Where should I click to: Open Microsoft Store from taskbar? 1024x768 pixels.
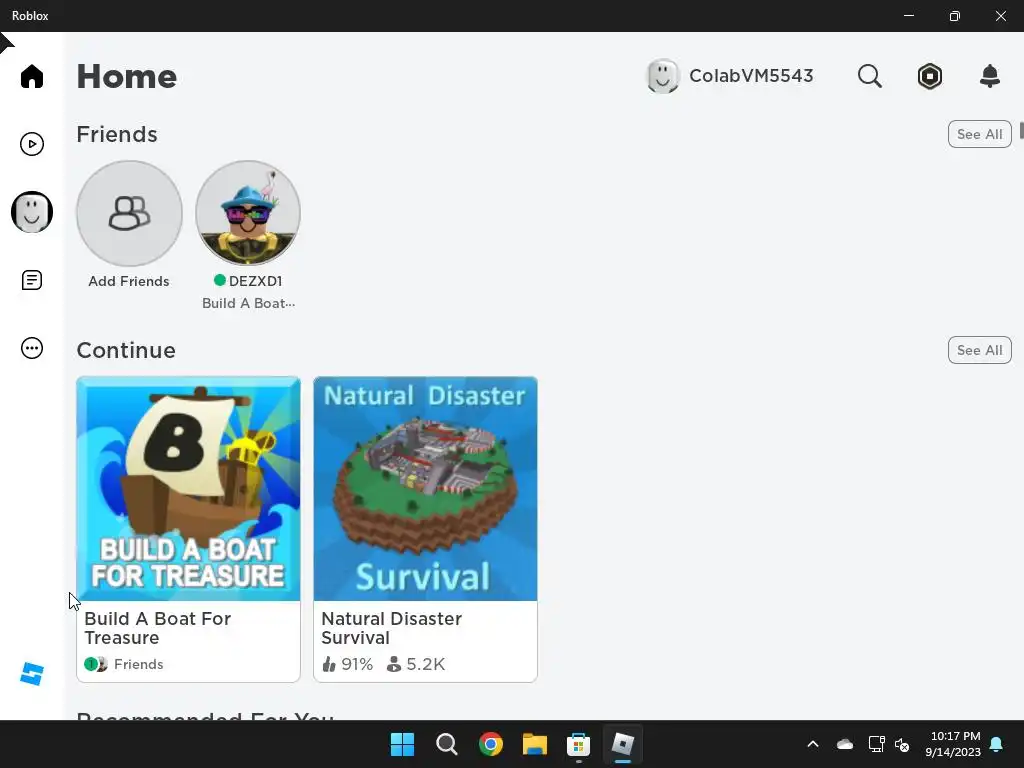coord(578,744)
